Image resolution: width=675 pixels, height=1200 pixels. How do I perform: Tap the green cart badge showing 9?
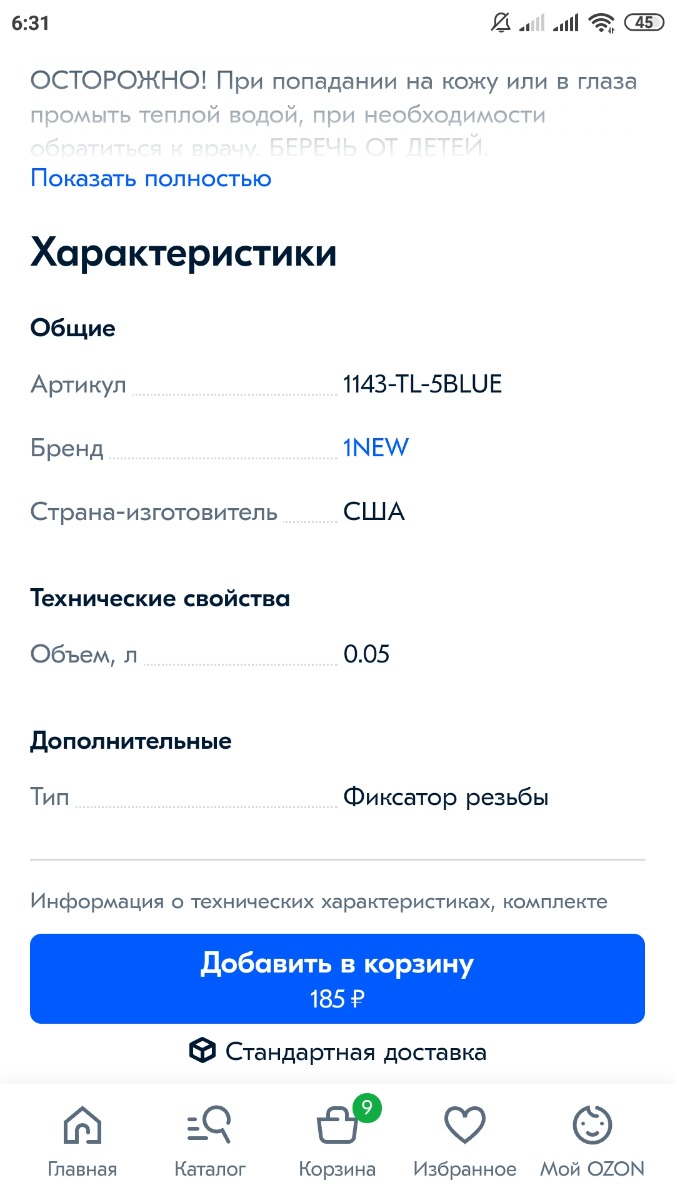(367, 1107)
